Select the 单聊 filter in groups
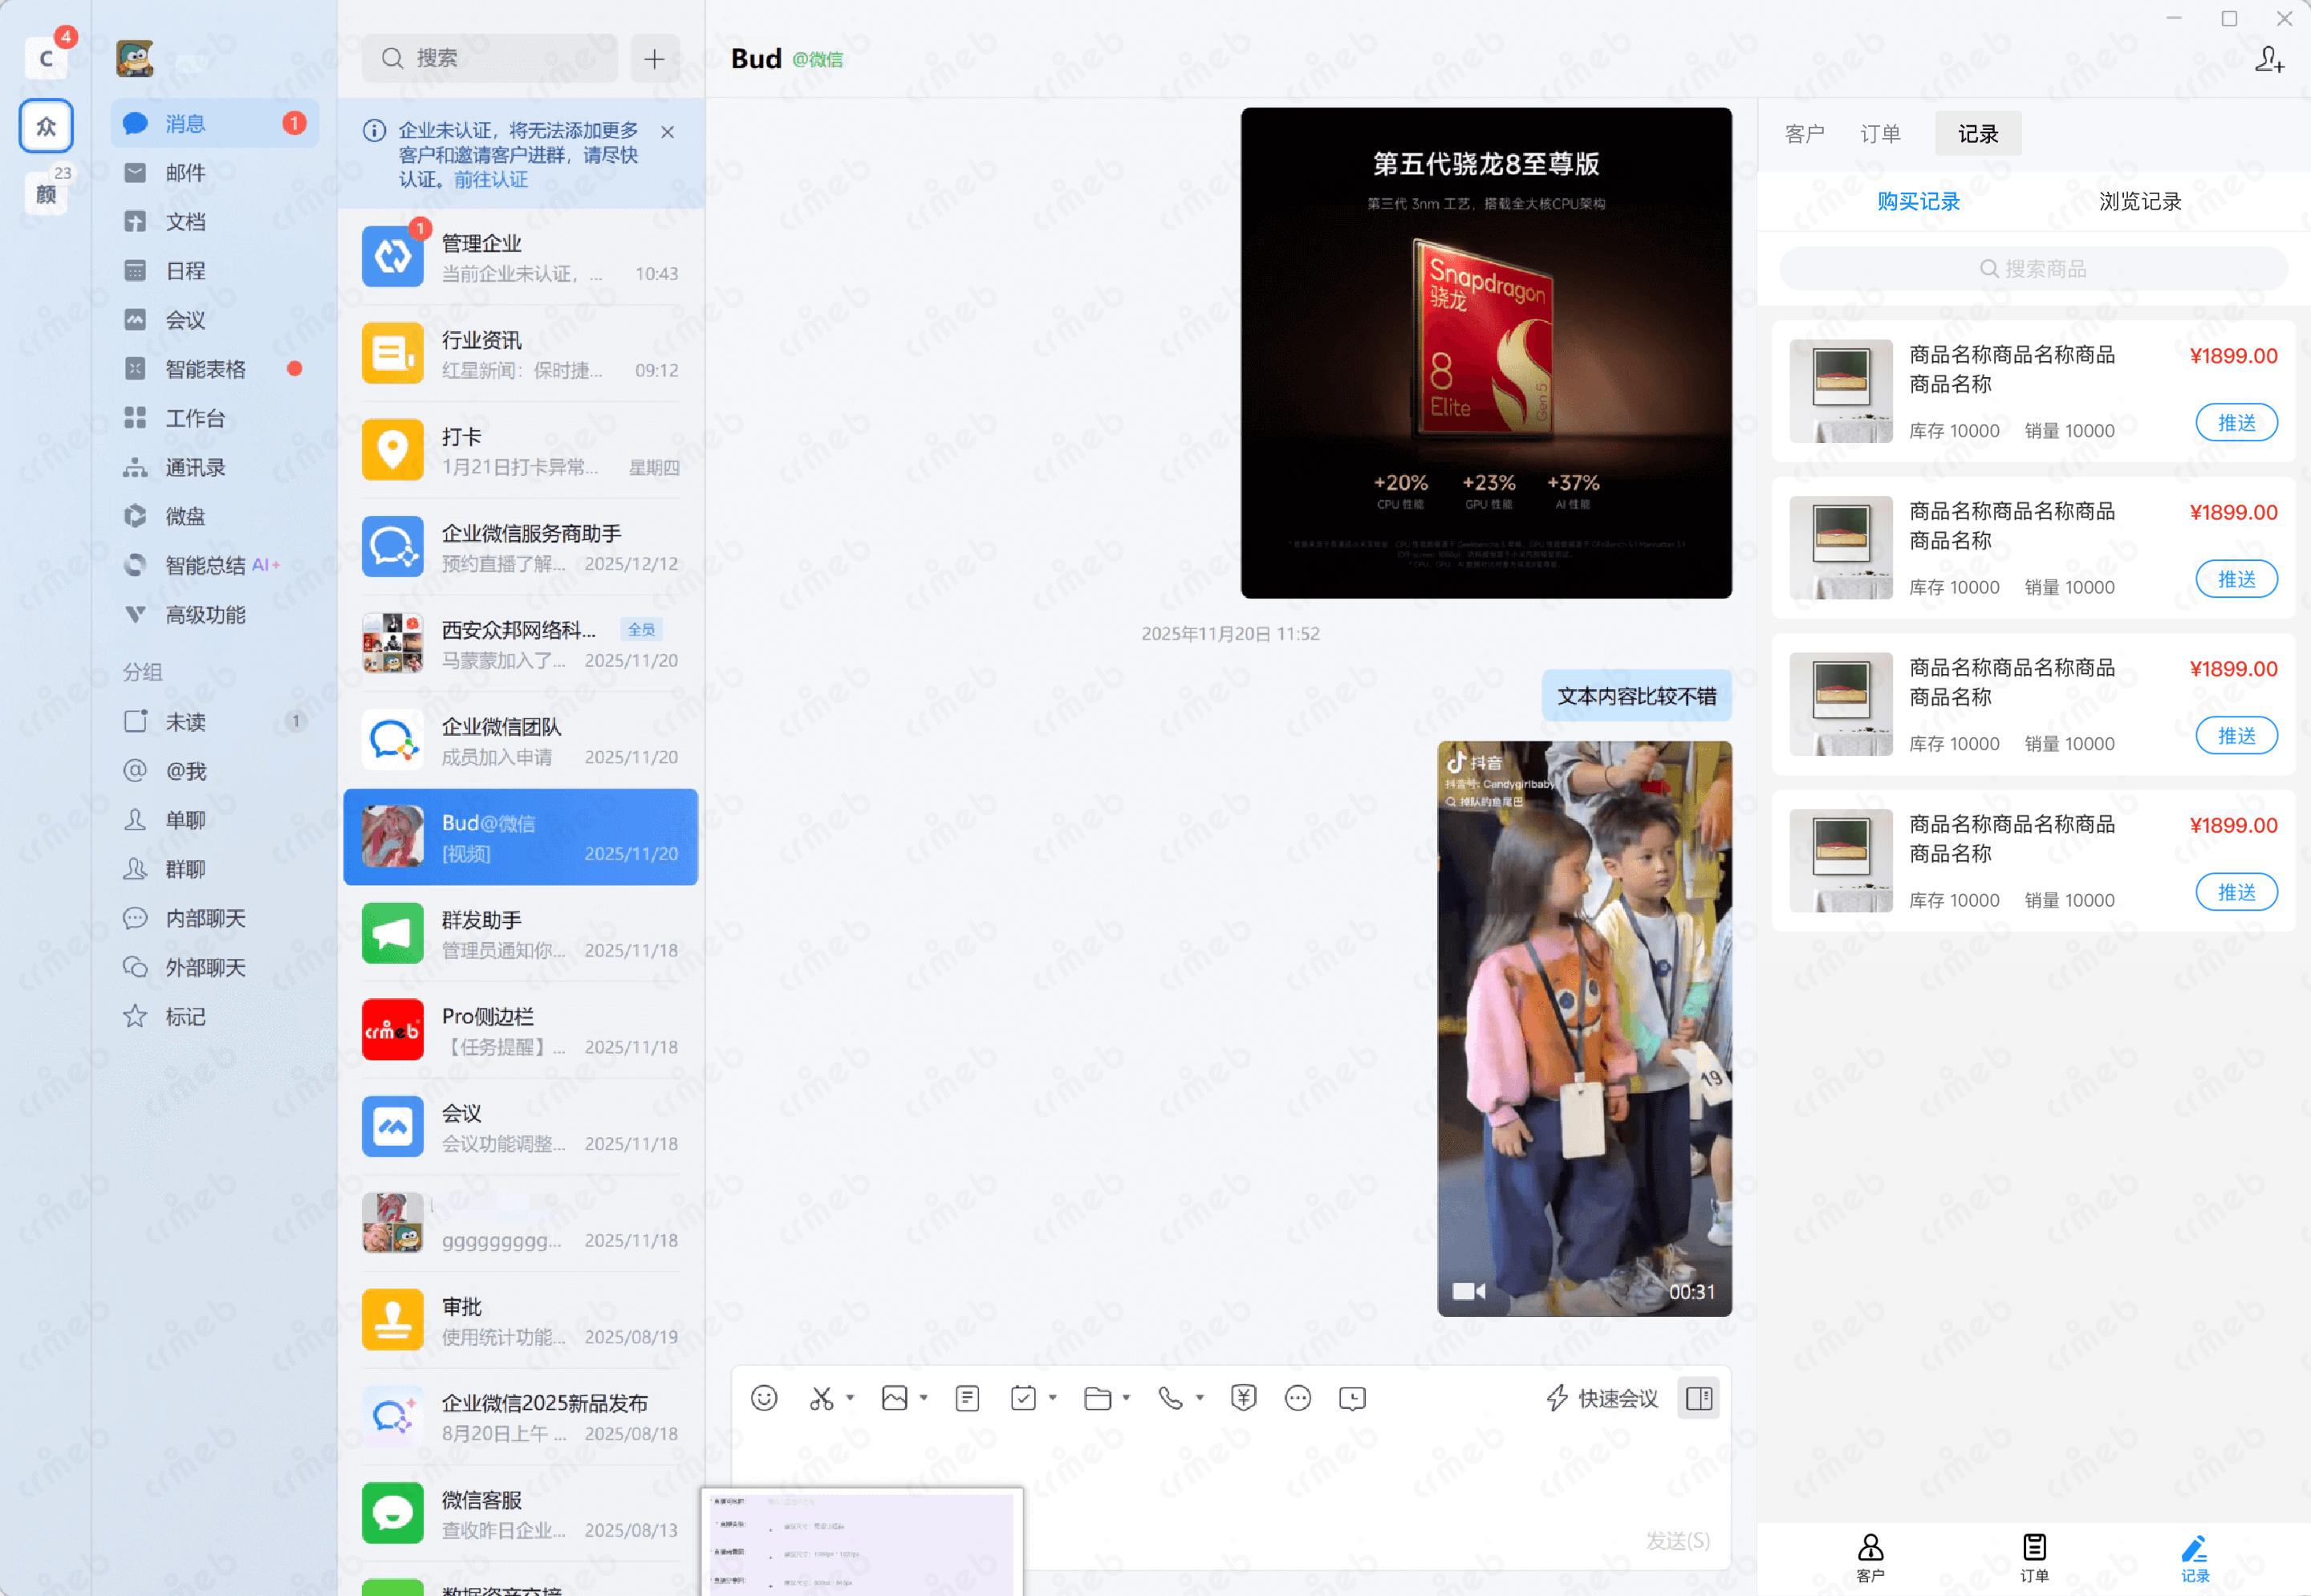Image resolution: width=2311 pixels, height=1596 pixels. pyautogui.click(x=186, y=820)
